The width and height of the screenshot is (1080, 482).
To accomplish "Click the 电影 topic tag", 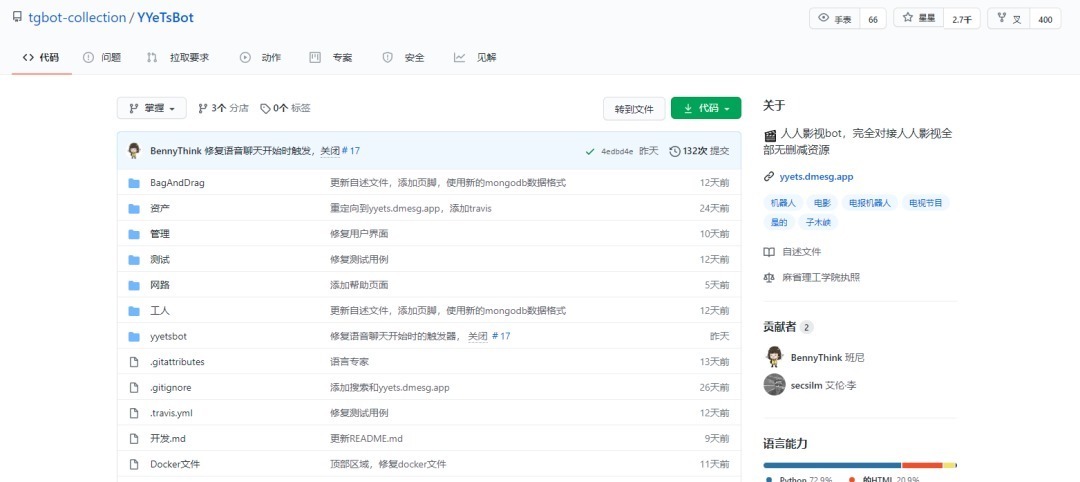I will coord(822,203).
